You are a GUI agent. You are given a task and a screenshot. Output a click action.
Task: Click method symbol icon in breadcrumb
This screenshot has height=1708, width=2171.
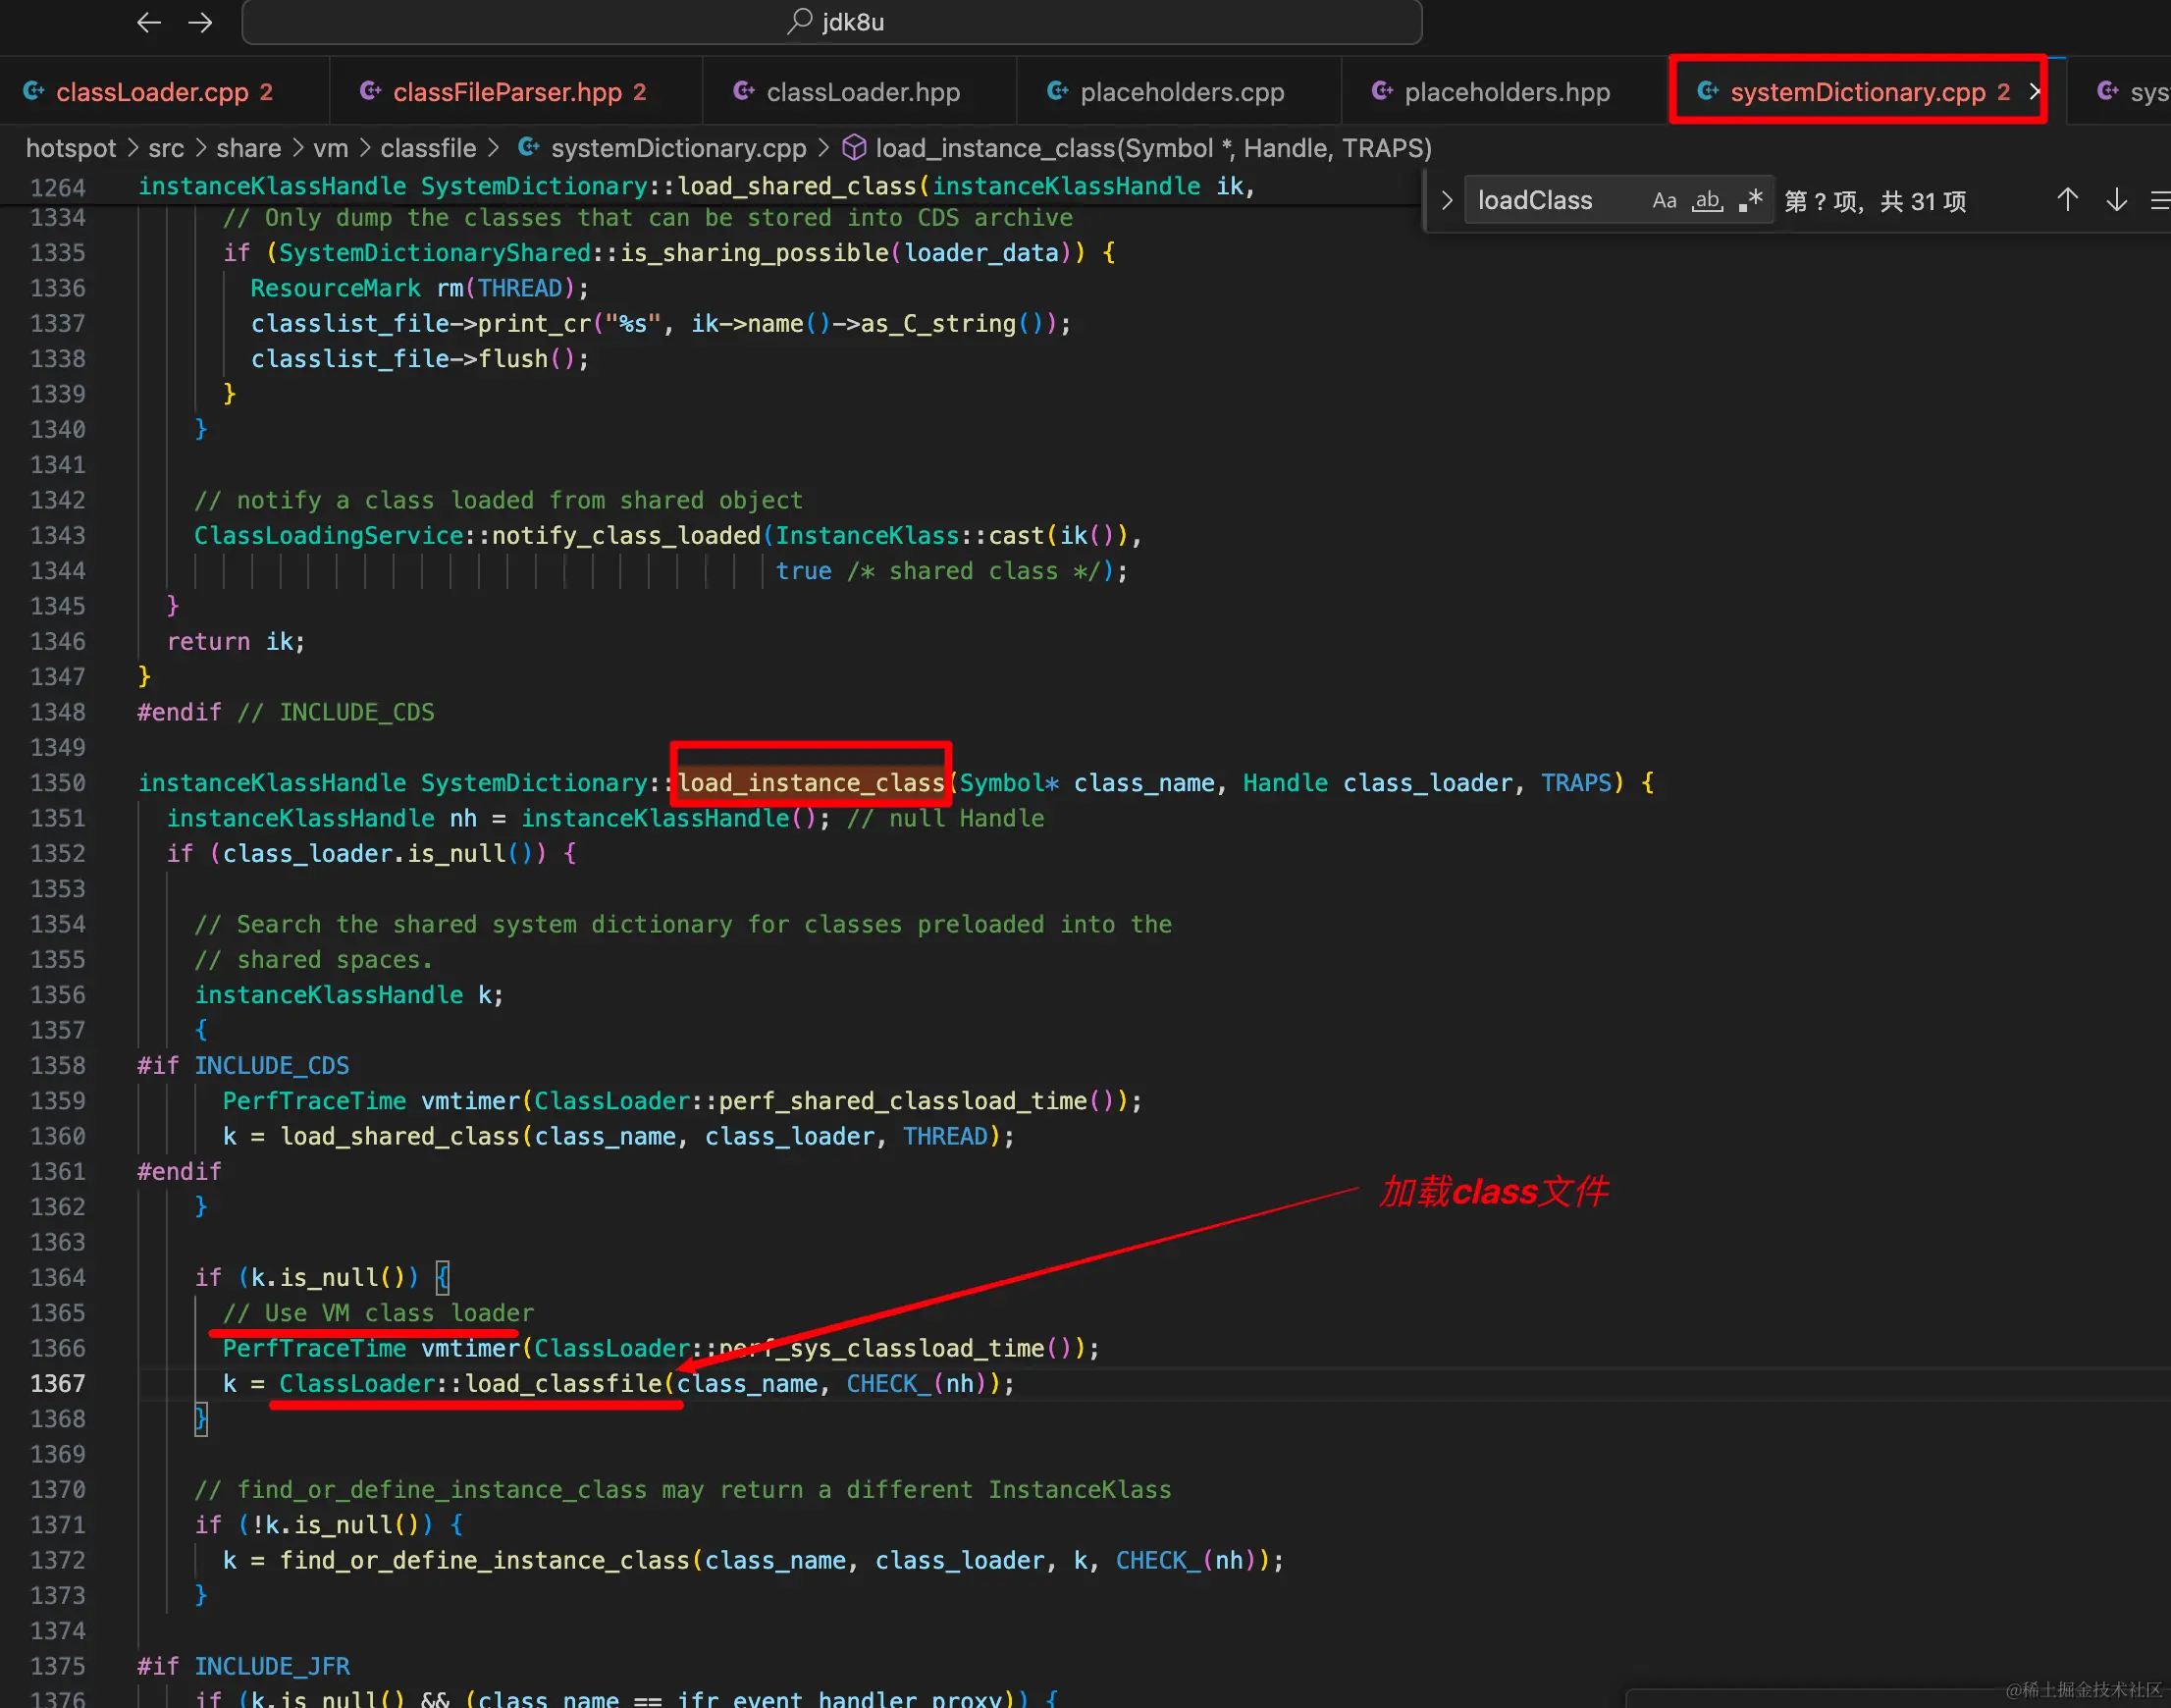[853, 148]
